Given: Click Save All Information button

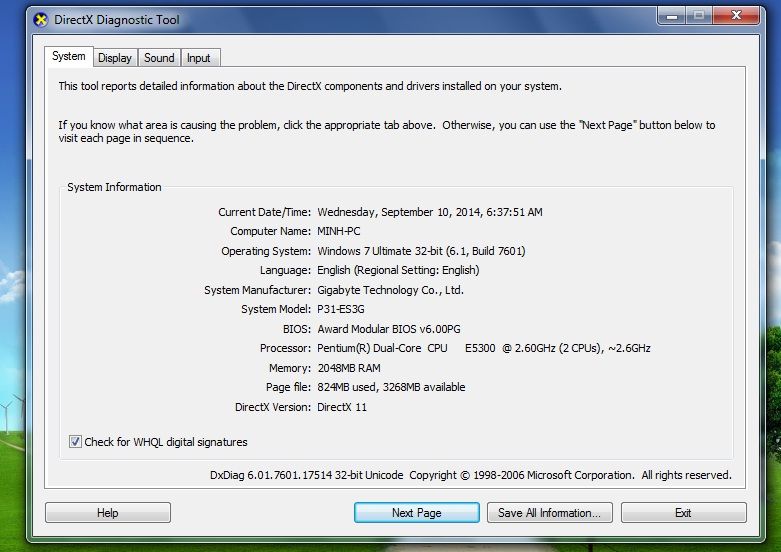Looking at the screenshot, I should 549,513.
